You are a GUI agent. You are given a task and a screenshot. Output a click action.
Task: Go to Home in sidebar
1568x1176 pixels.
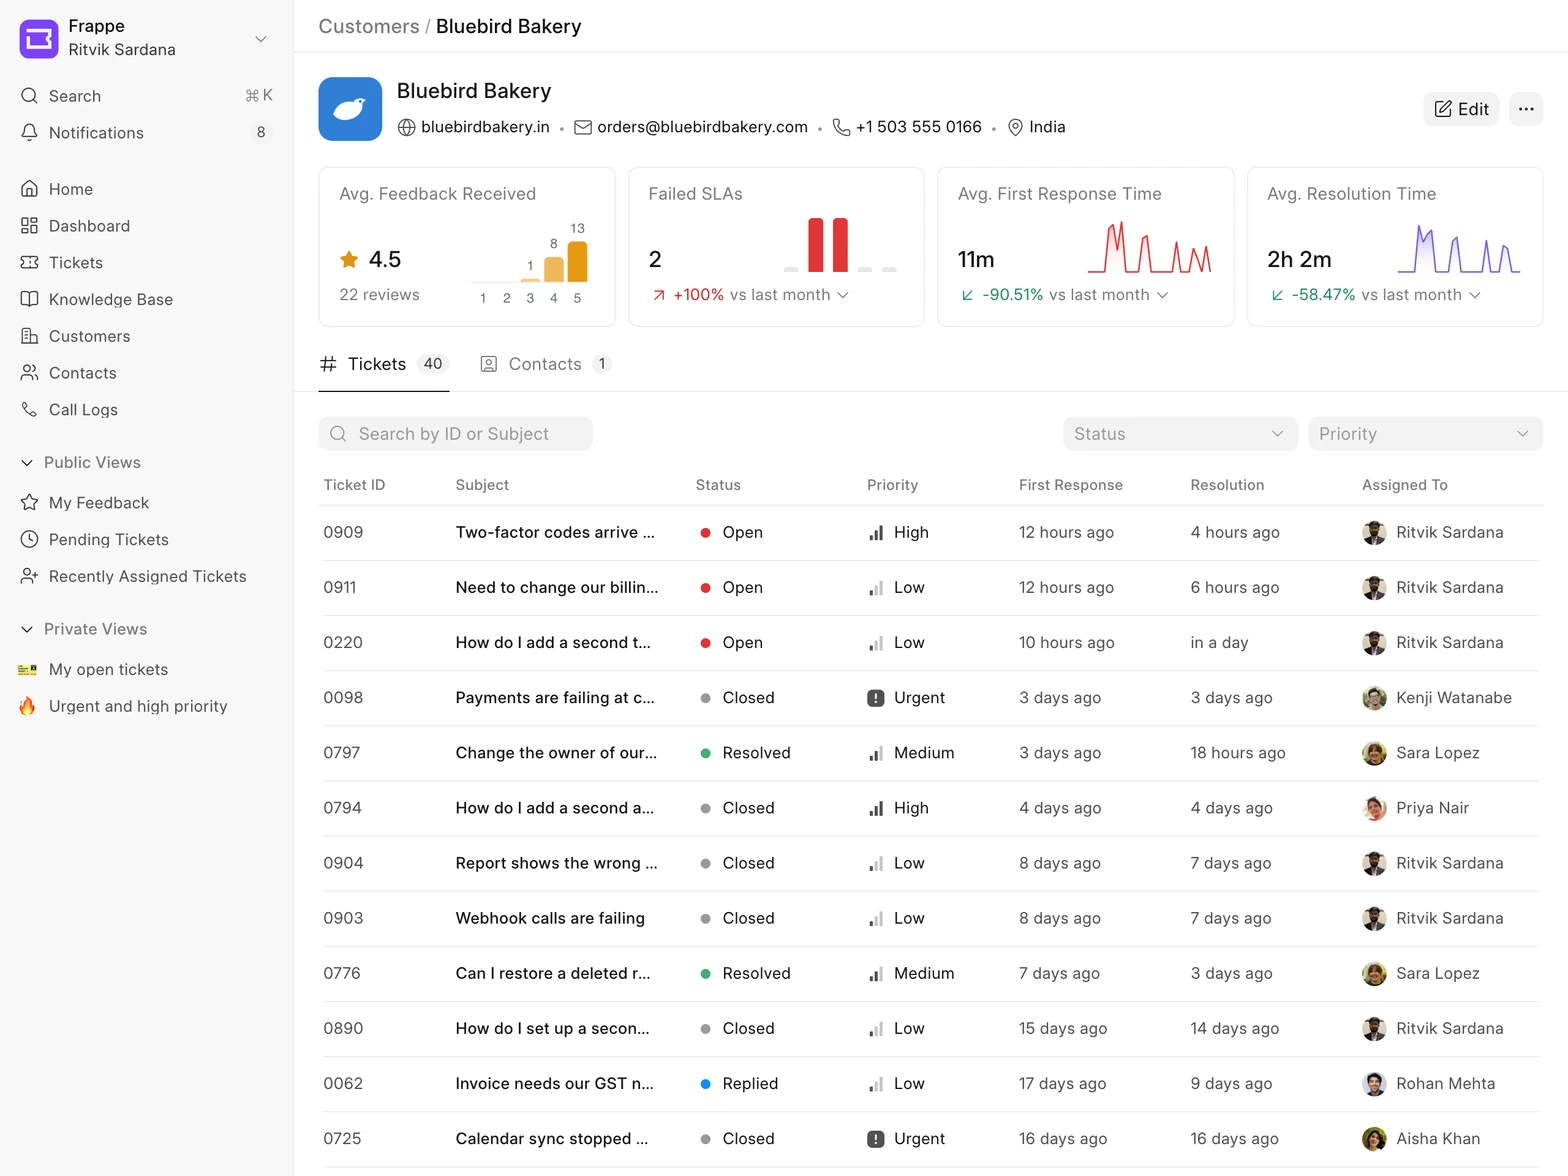pyautogui.click(x=146, y=189)
